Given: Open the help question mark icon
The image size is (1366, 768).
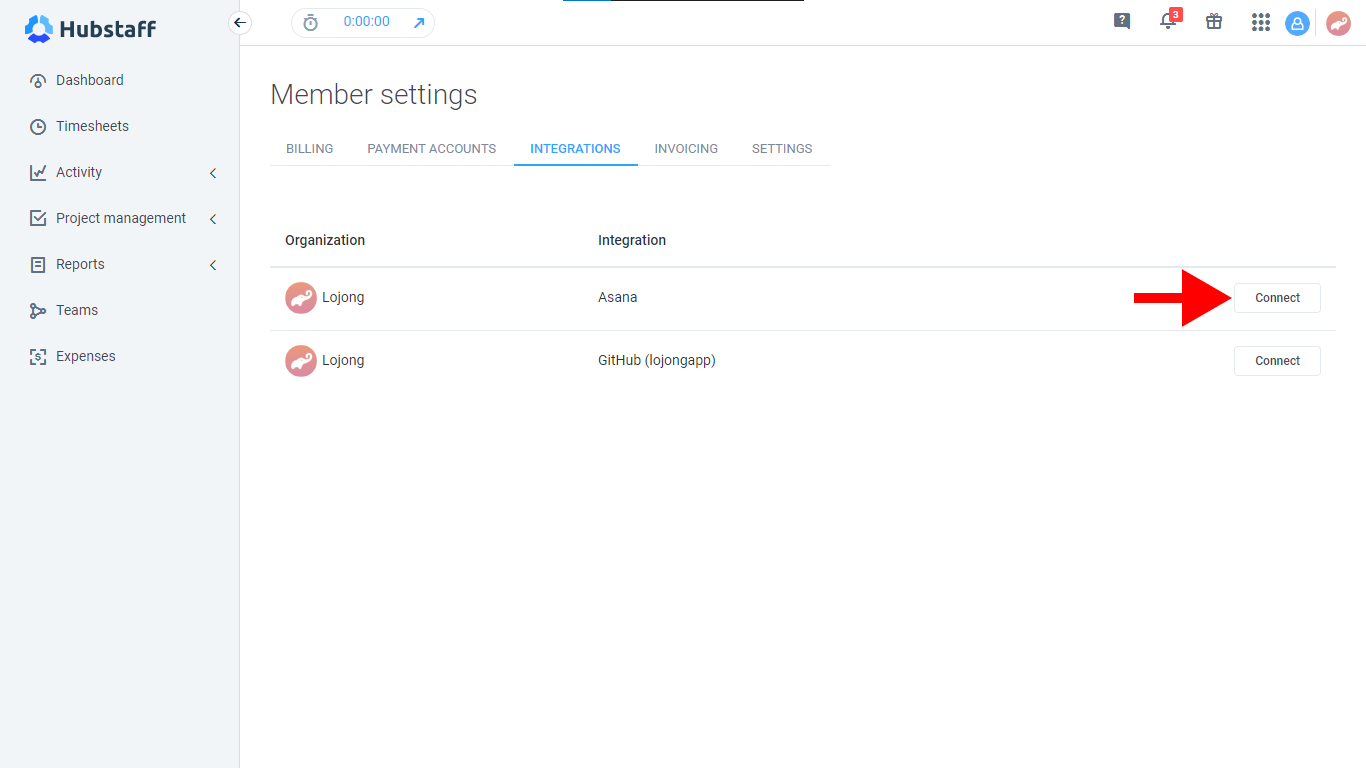Looking at the screenshot, I should 1122,21.
